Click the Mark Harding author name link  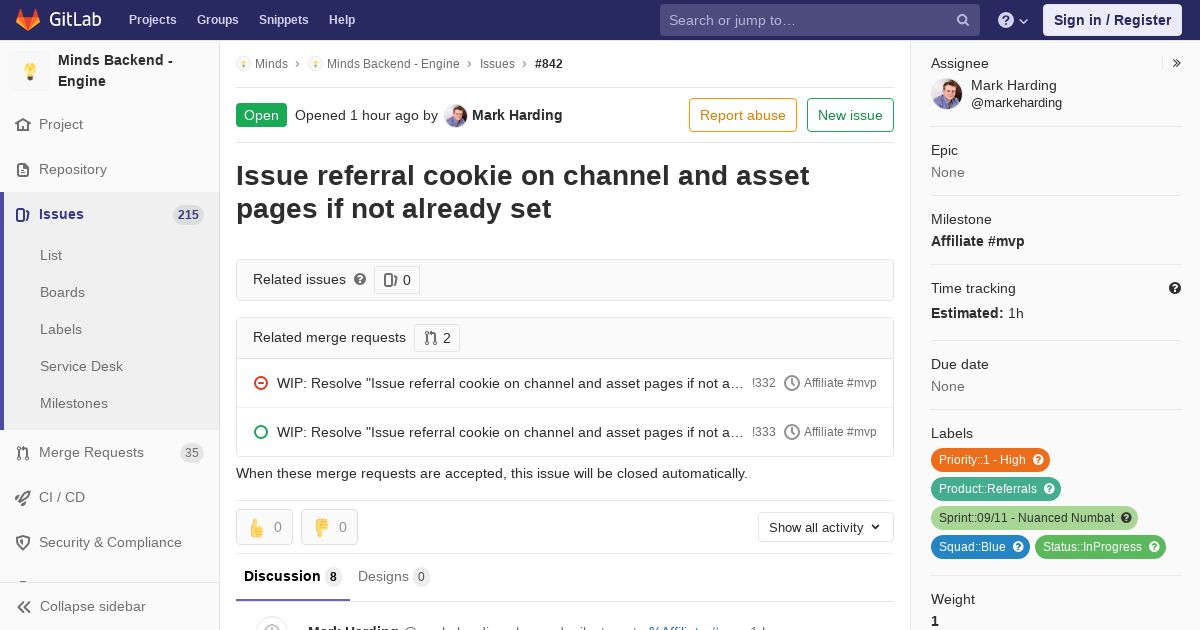click(517, 115)
